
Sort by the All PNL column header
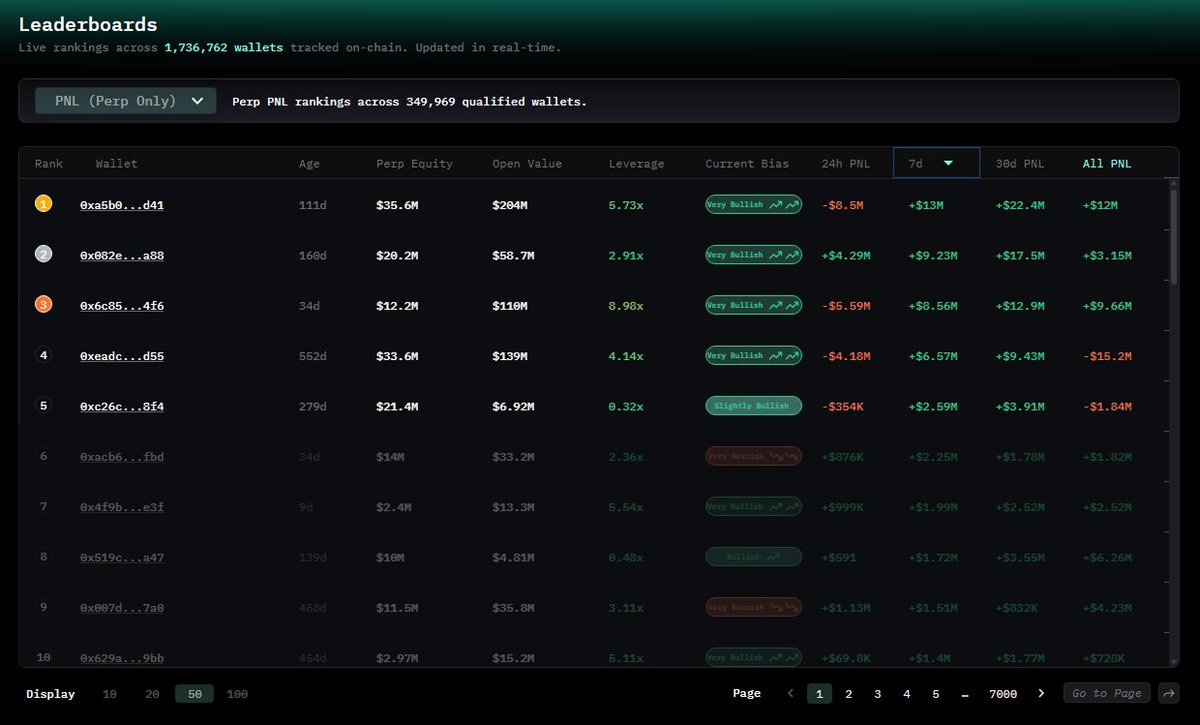click(1106, 163)
